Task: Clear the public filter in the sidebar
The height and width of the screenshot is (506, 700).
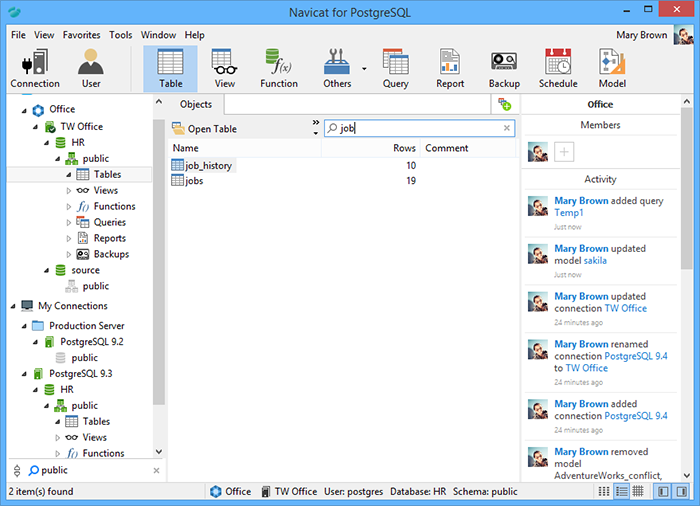Action: pyautogui.click(x=156, y=470)
